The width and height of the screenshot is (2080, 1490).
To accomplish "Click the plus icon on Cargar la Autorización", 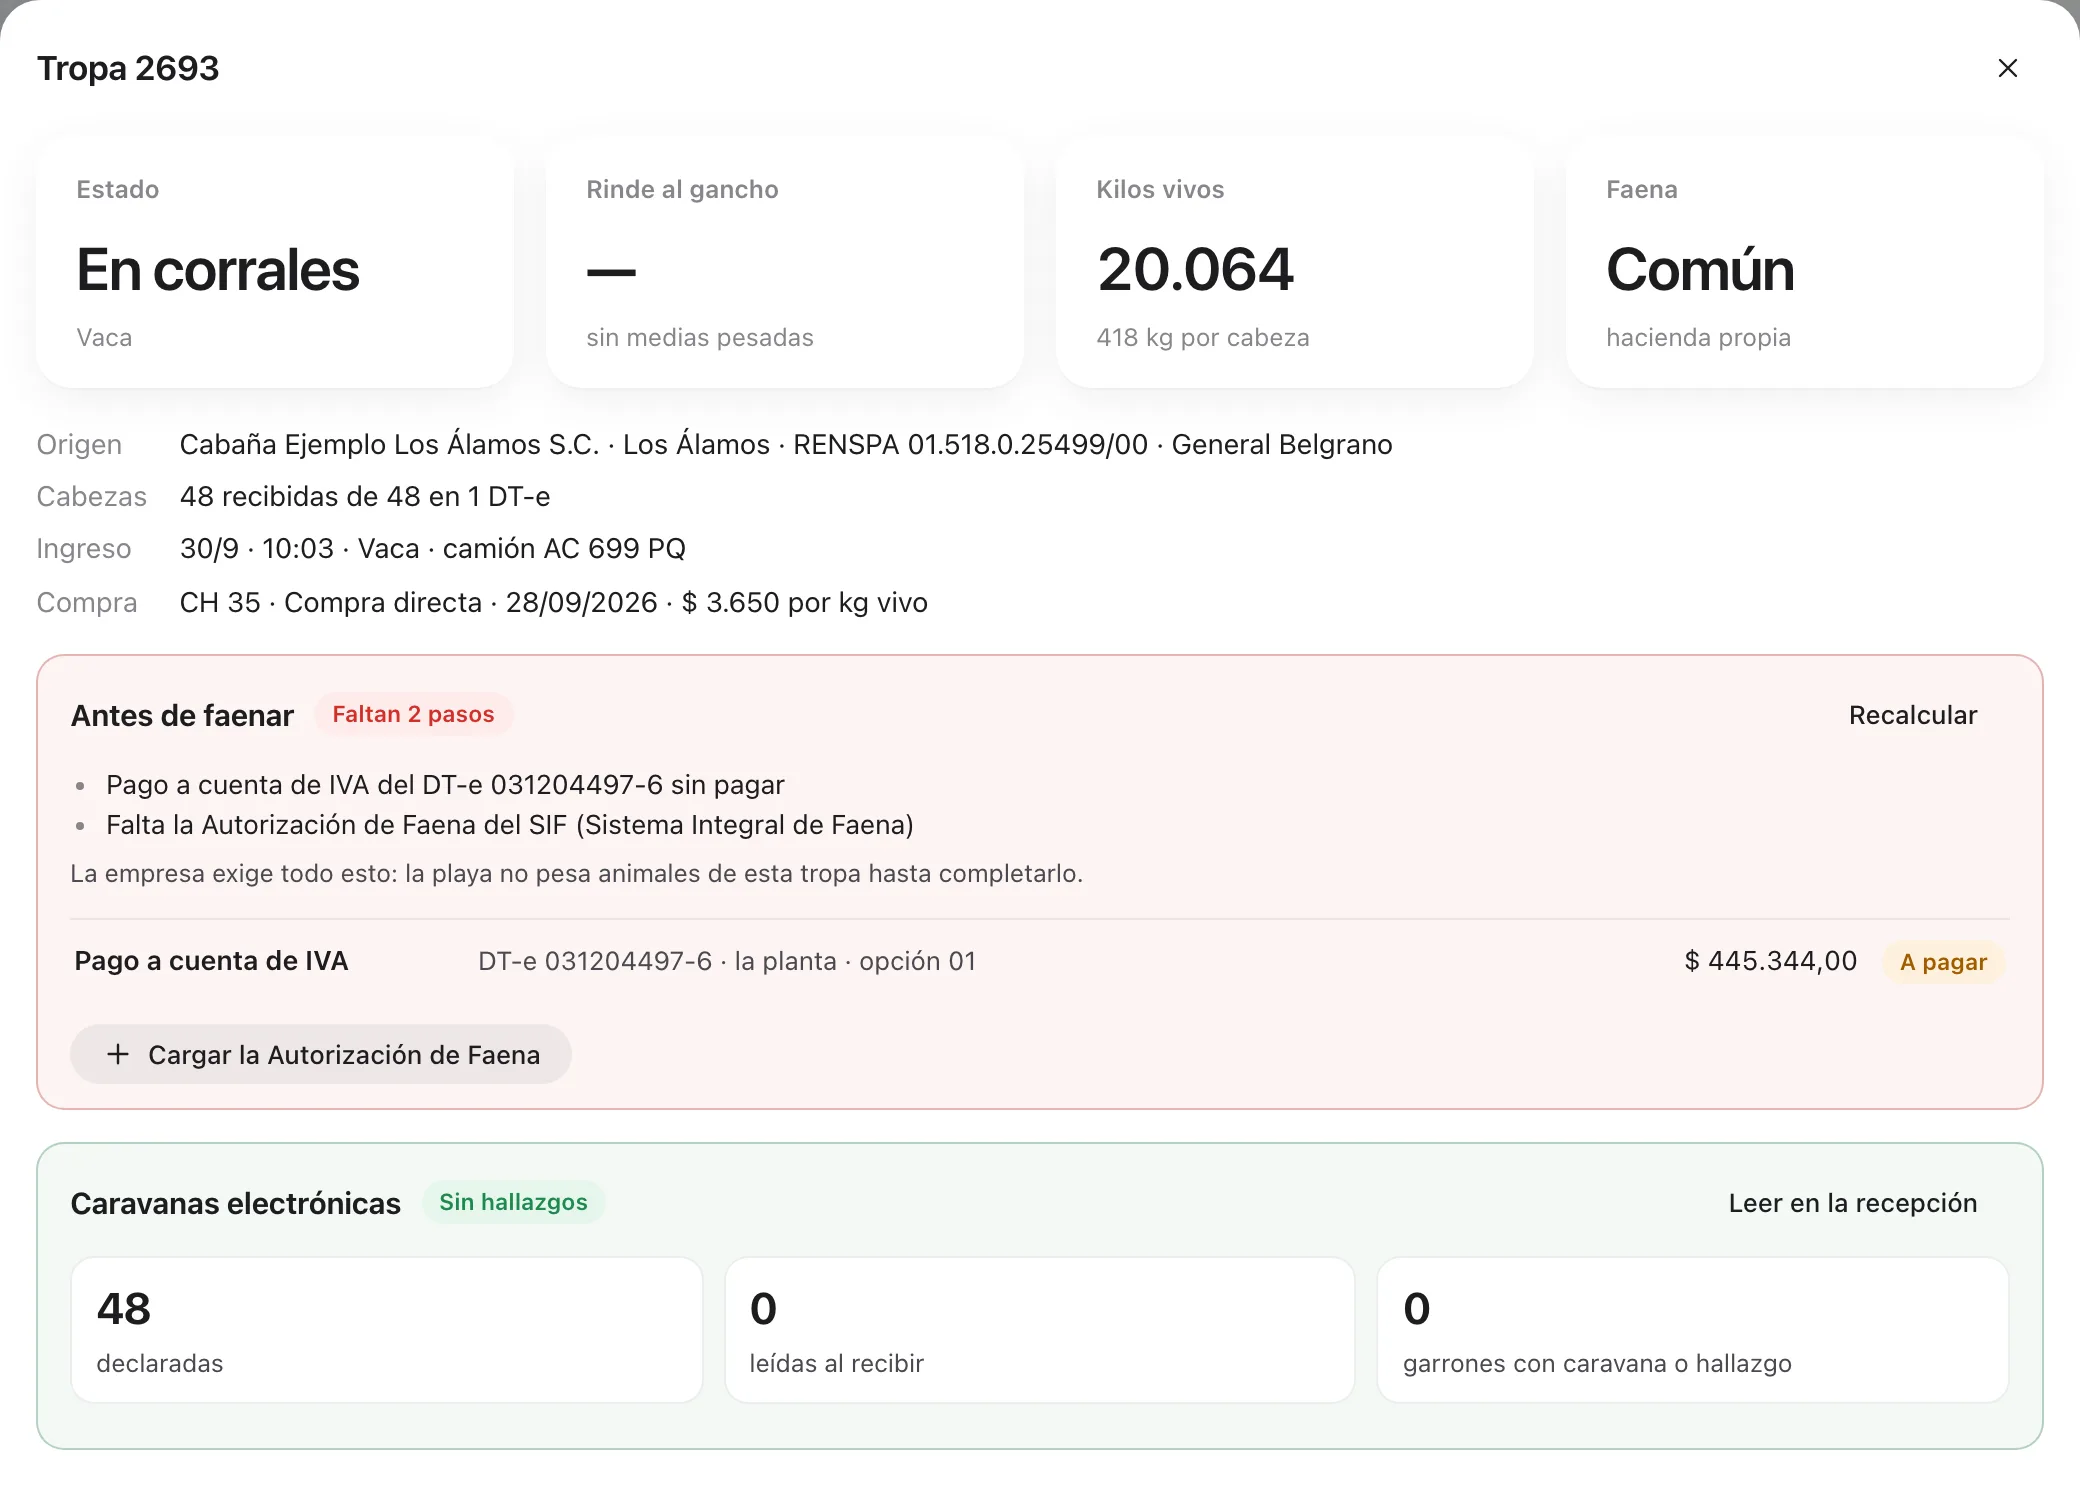I will [118, 1054].
